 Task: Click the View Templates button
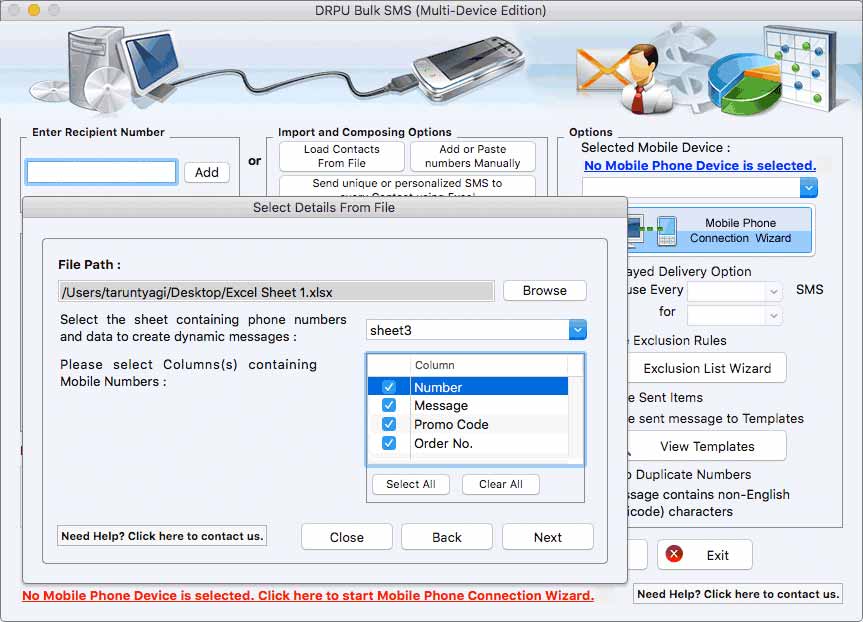pyautogui.click(x=706, y=446)
